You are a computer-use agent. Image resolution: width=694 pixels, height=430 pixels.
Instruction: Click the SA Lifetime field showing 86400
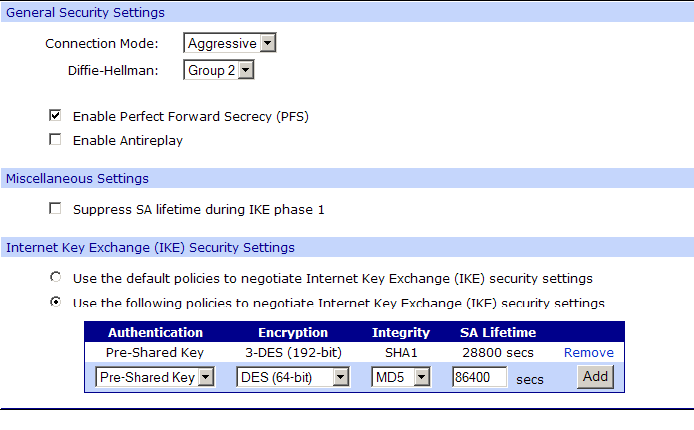coord(479,377)
